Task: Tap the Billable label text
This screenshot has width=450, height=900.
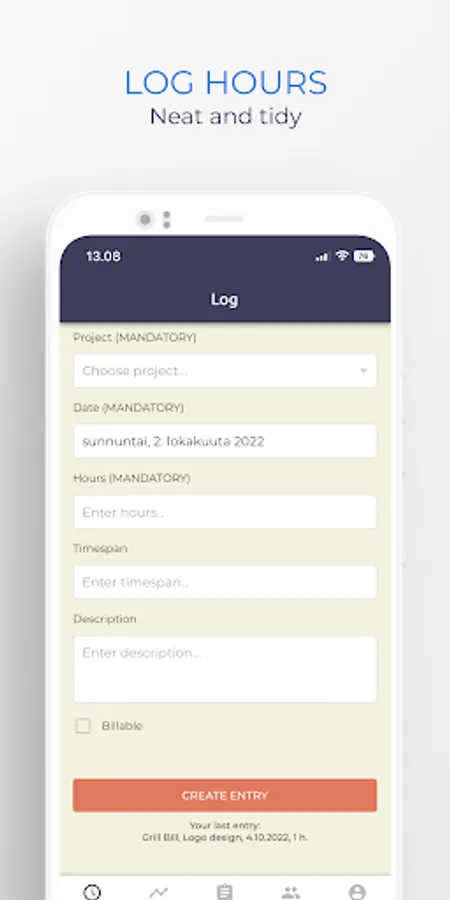Action: click(x=122, y=726)
